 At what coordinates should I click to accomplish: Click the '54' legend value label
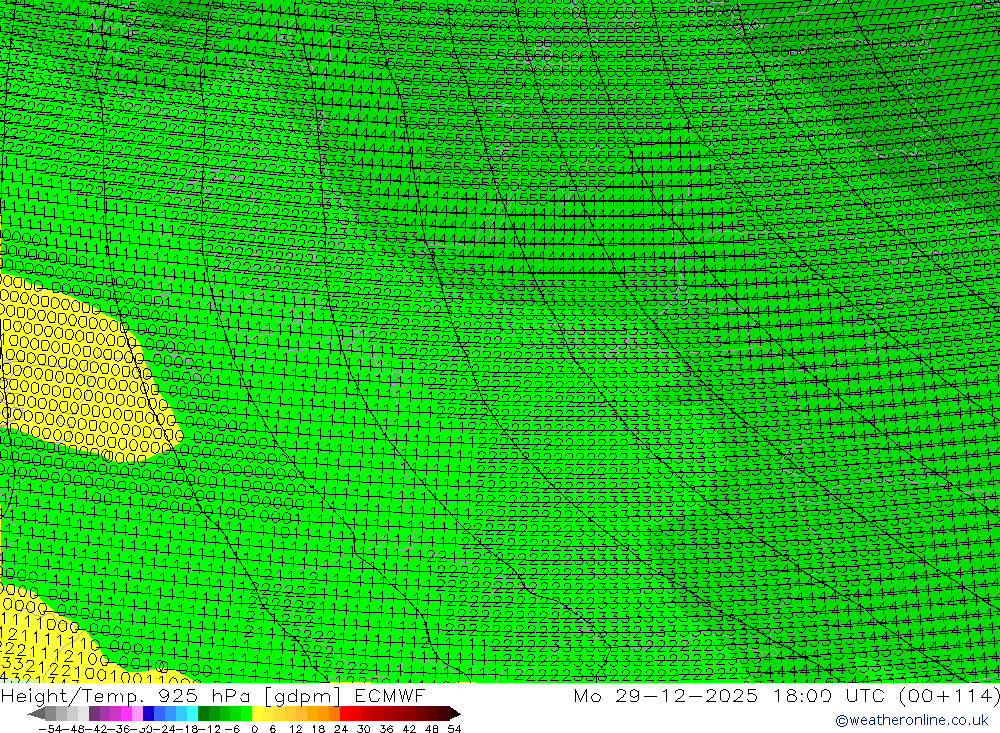pos(454,729)
